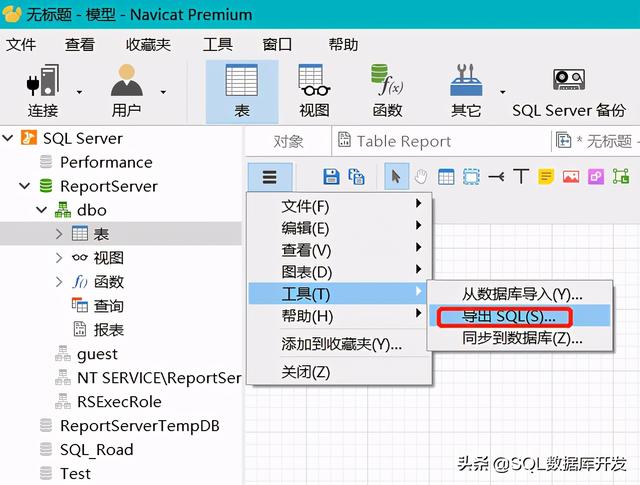Open the Connection (连接) toolbar icon
Screen dimensions: 640x485
point(42,91)
